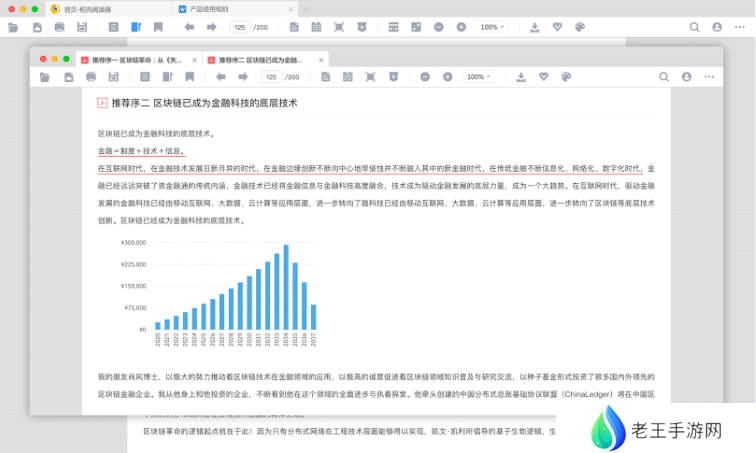756x453 pixels.
Task: Switch to 推荐序一 区块链革命 tab
Action: pyautogui.click(x=137, y=60)
